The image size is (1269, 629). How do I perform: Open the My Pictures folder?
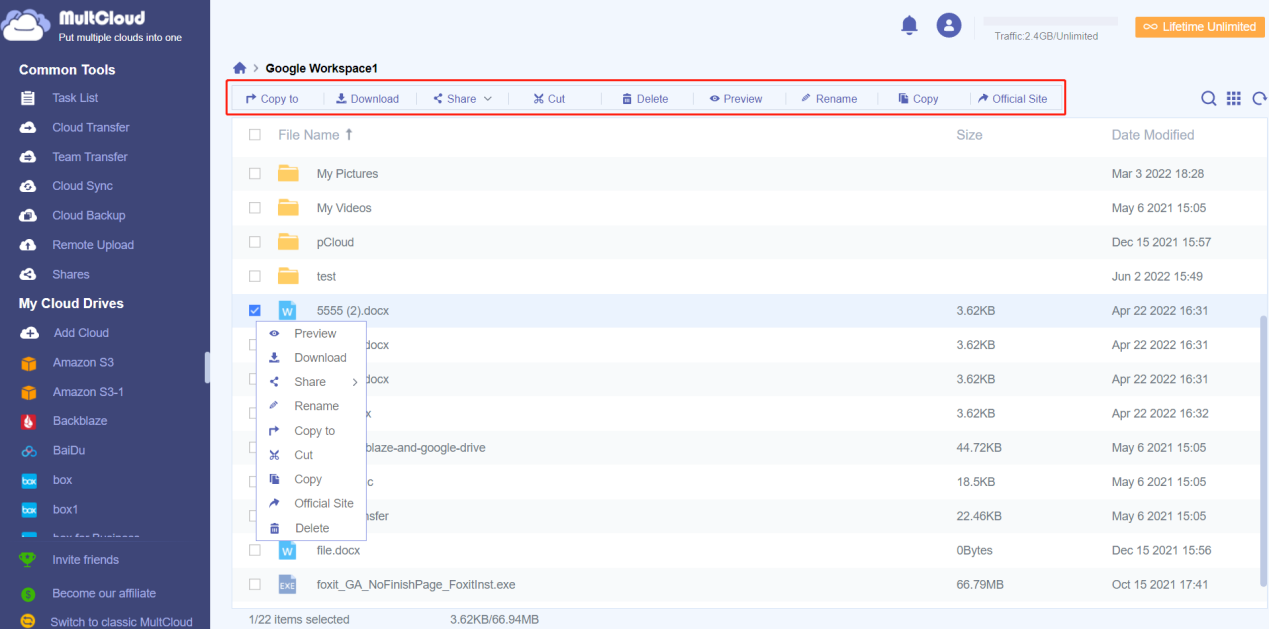pos(347,174)
